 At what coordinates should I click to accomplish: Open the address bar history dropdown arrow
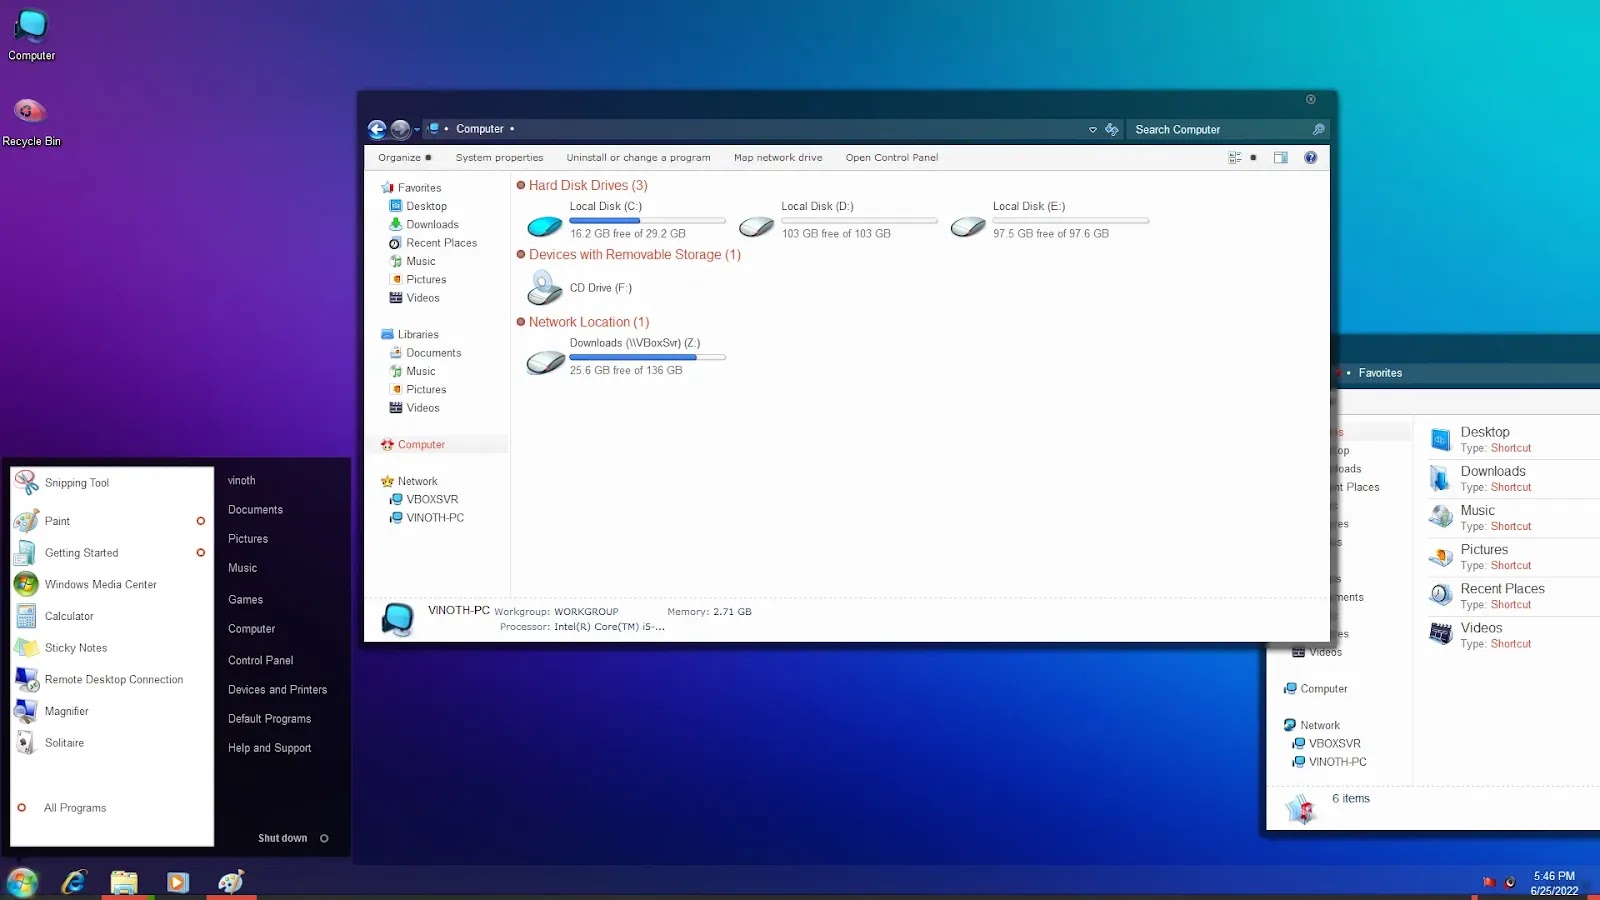[x=1092, y=130]
